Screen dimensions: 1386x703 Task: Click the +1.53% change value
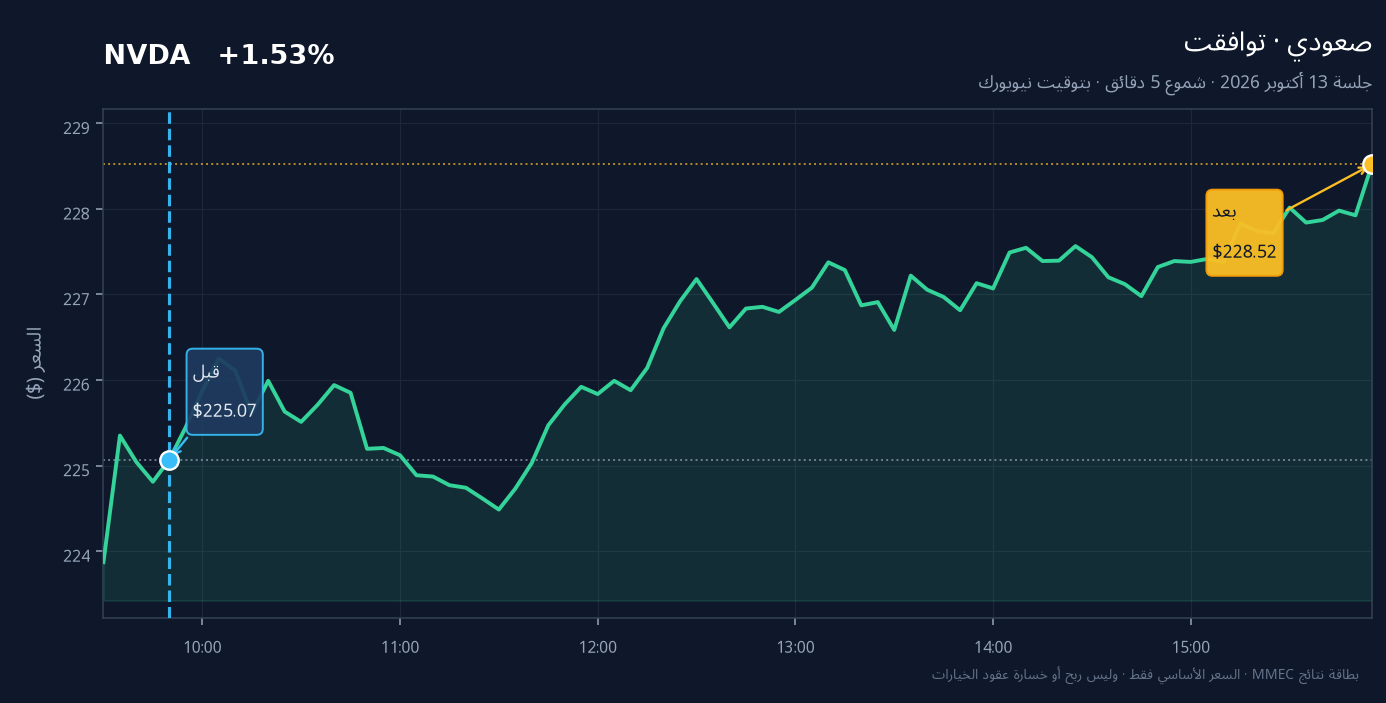pyautogui.click(x=276, y=56)
